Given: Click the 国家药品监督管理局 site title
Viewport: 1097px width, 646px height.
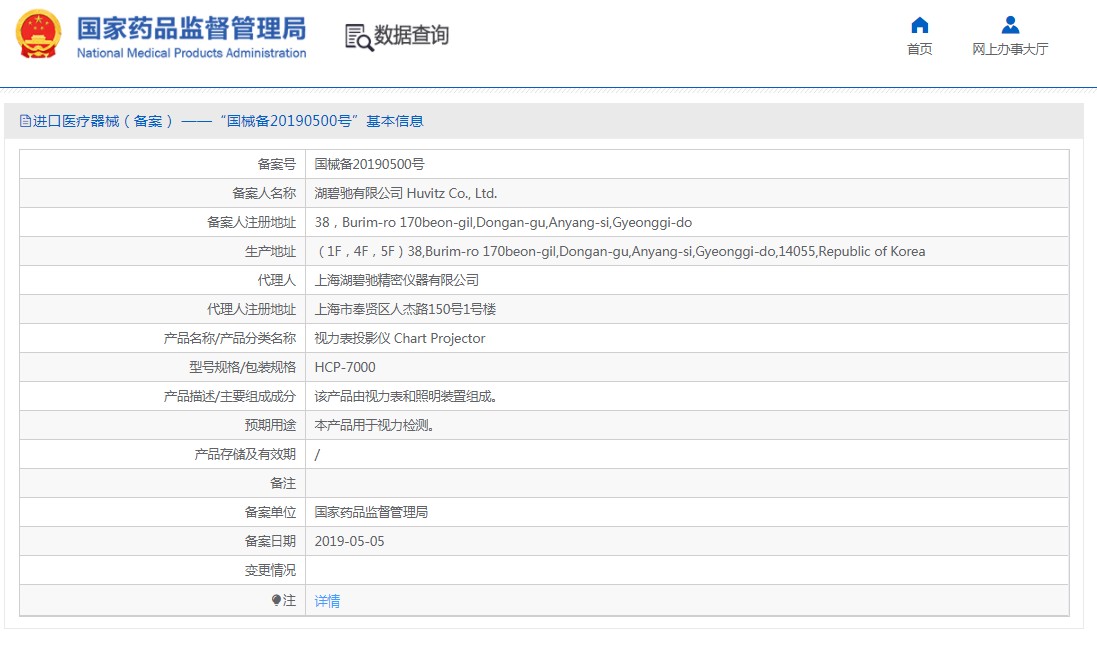Looking at the screenshot, I should point(191,29).
